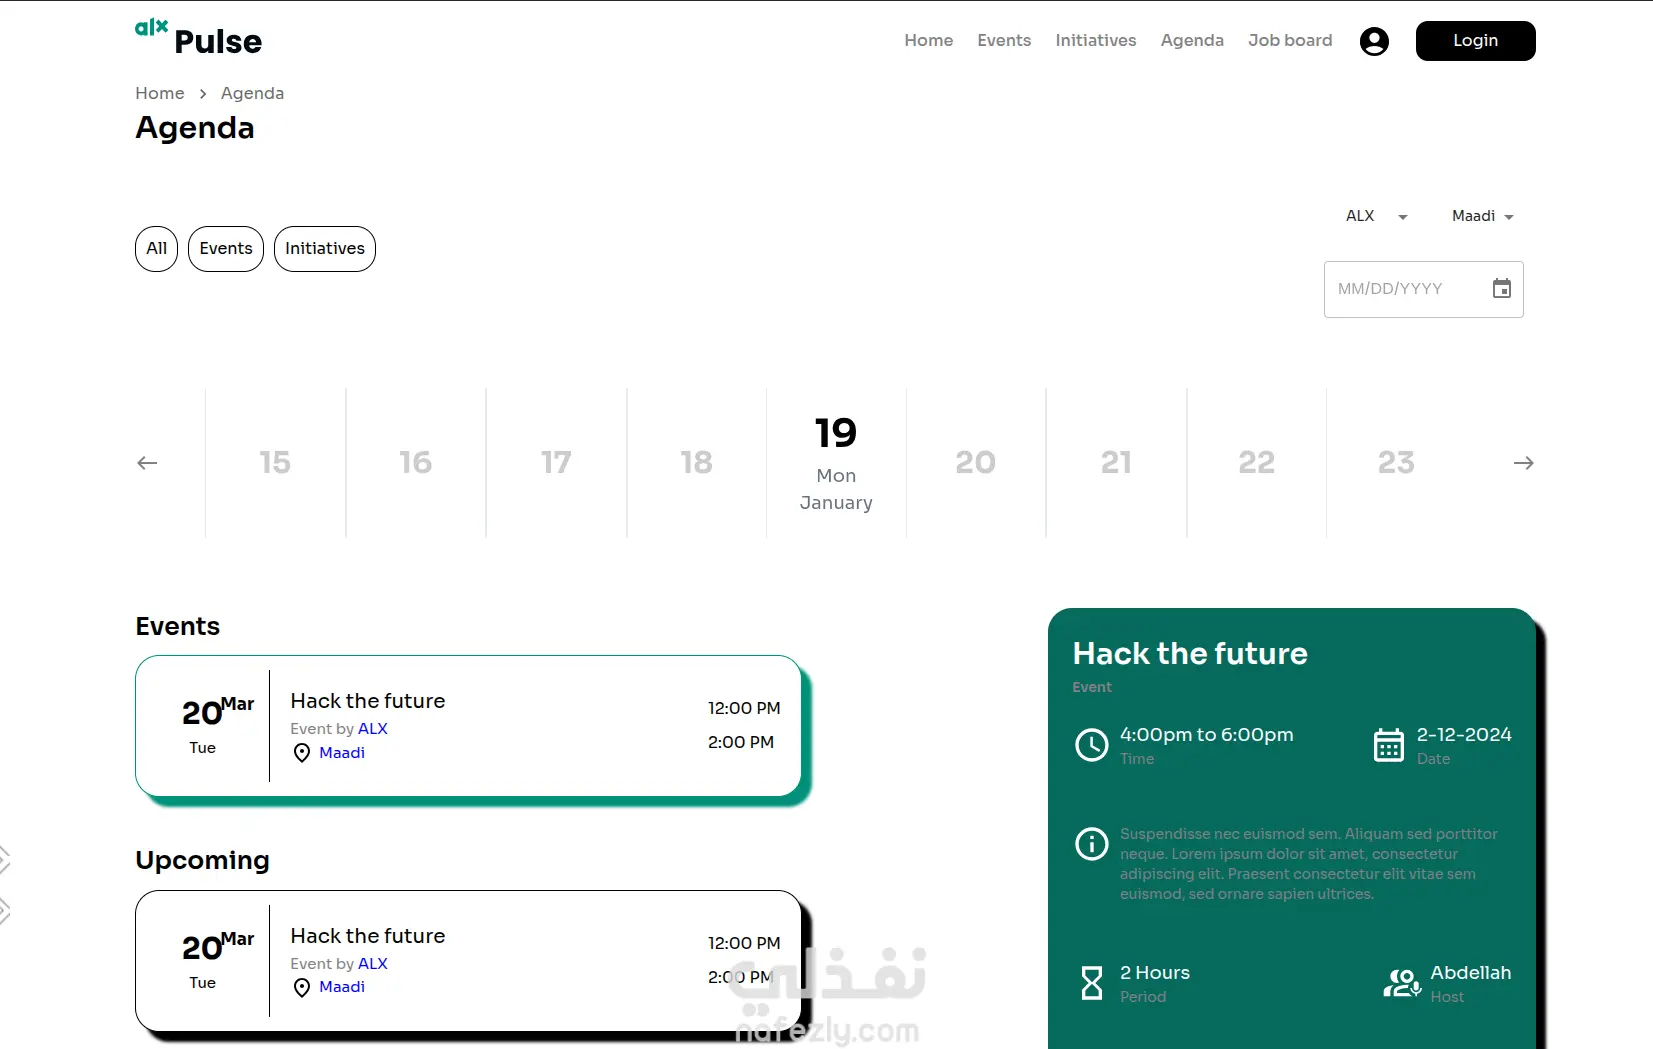Select the Initiatives filter pill
The width and height of the screenshot is (1653, 1049).
[325, 249]
